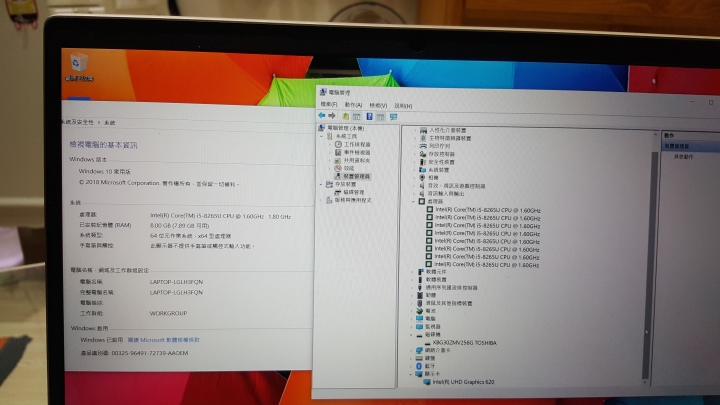720x405 pixels.
Task: Click the 網路介面卡 network icon
Action: pyautogui.click(x=419, y=350)
